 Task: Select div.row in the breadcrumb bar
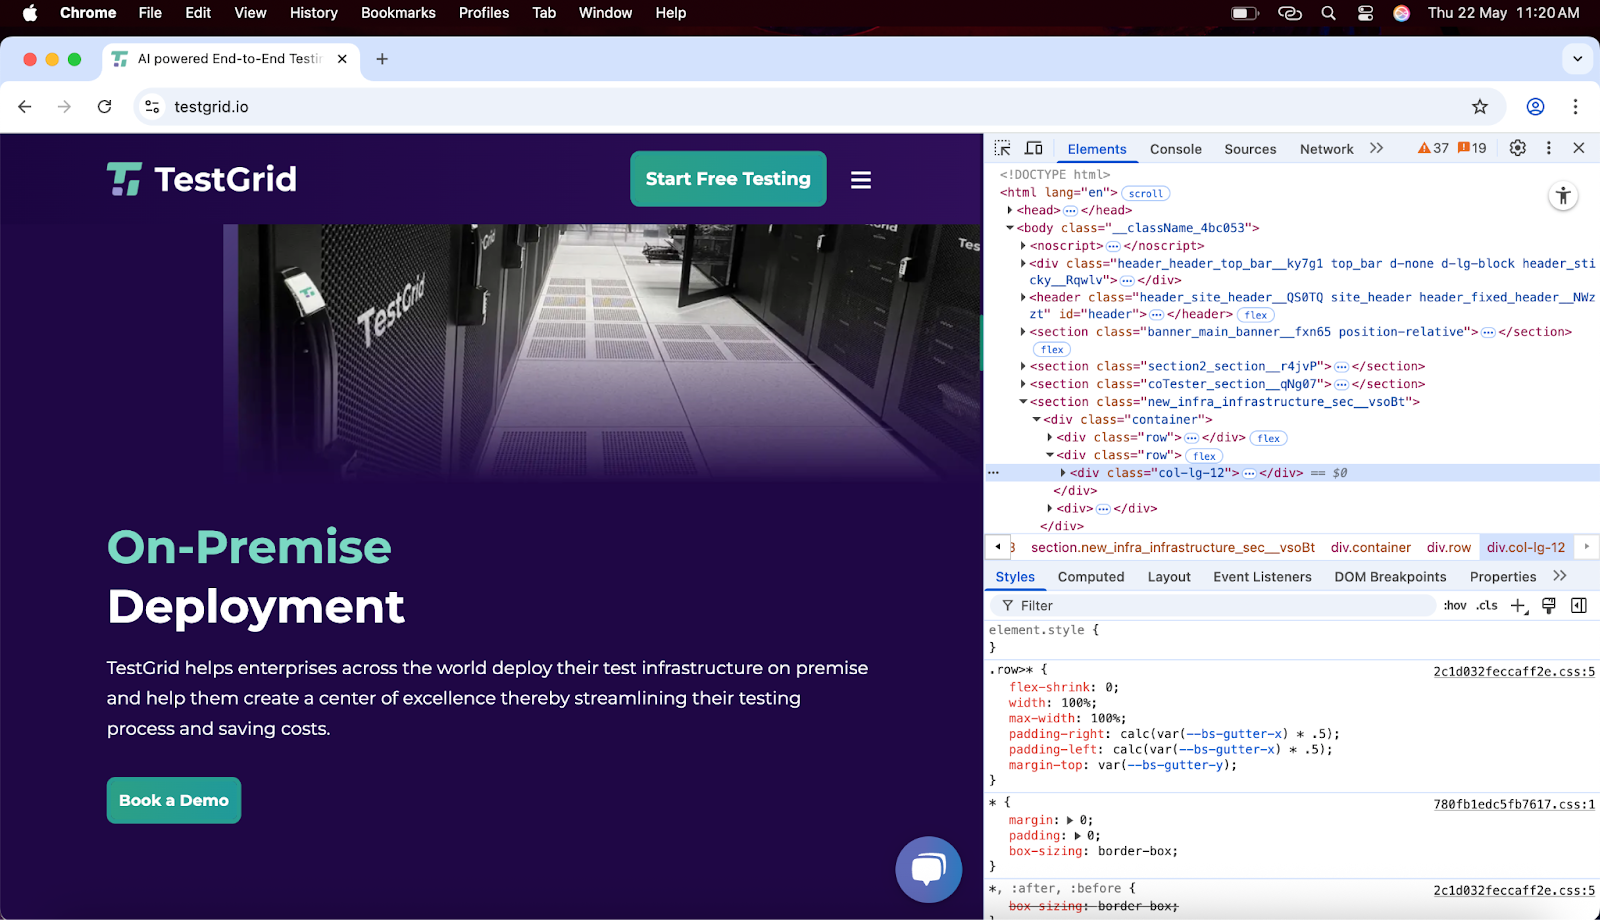click(1448, 548)
